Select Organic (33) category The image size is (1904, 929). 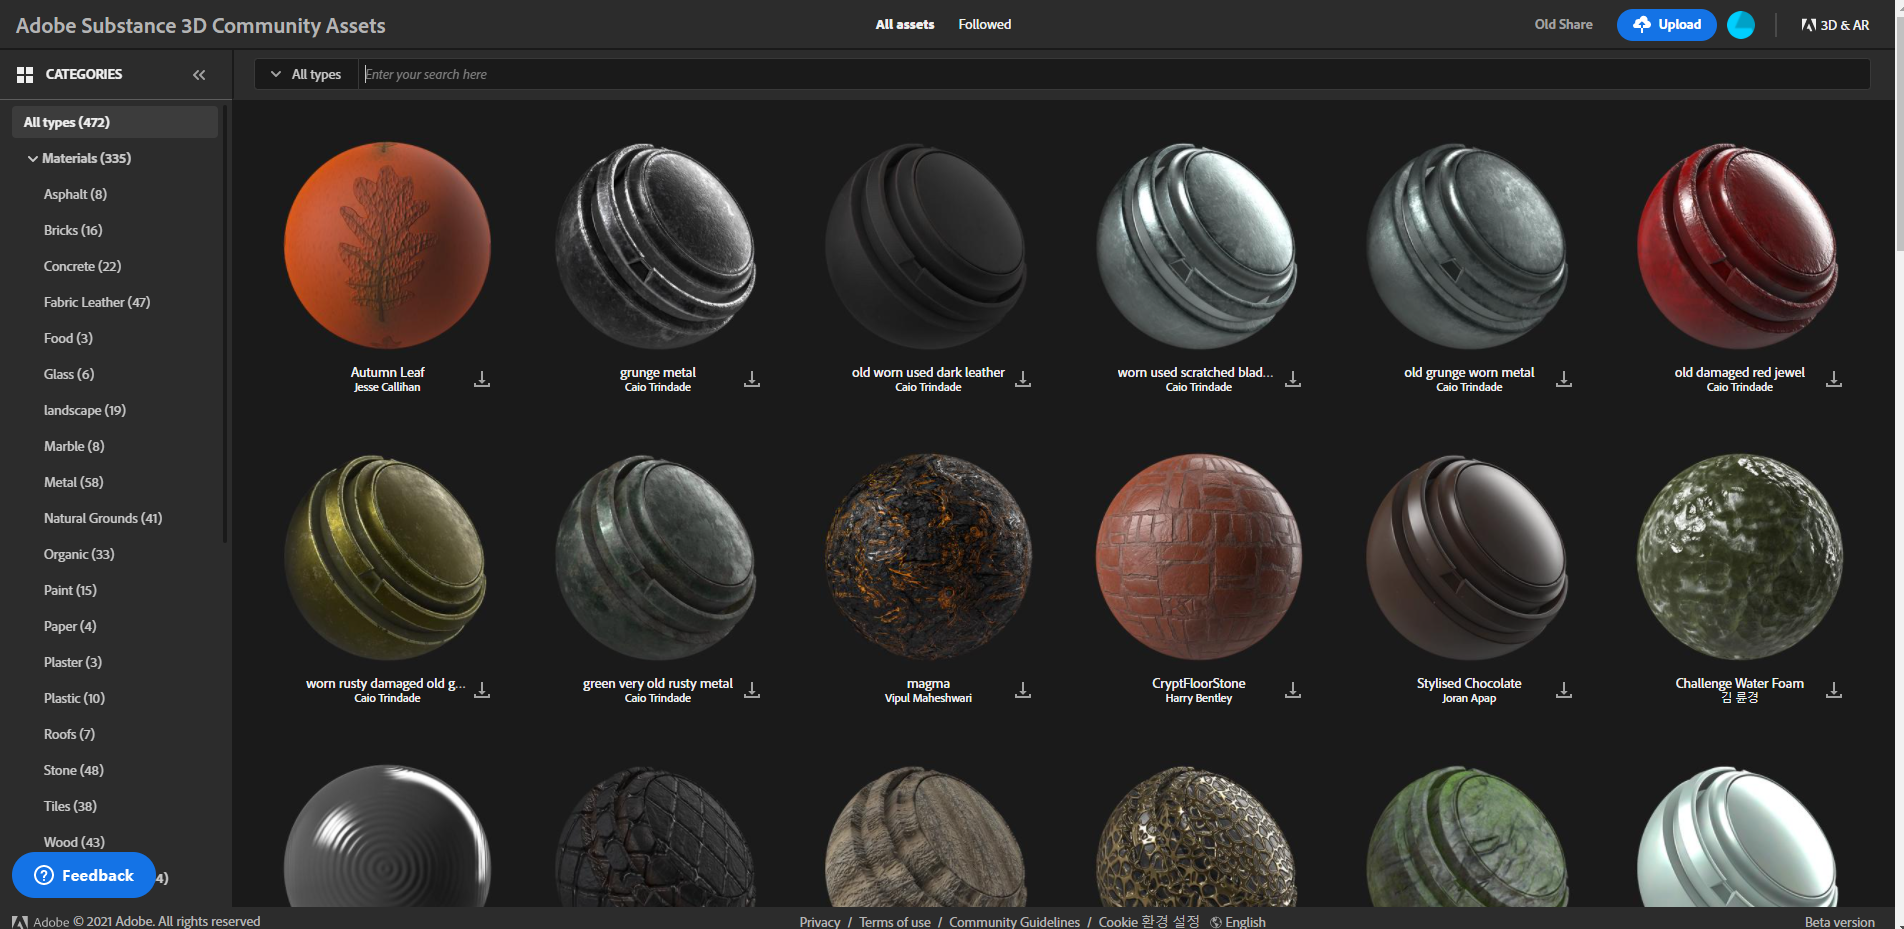pyautogui.click(x=79, y=554)
